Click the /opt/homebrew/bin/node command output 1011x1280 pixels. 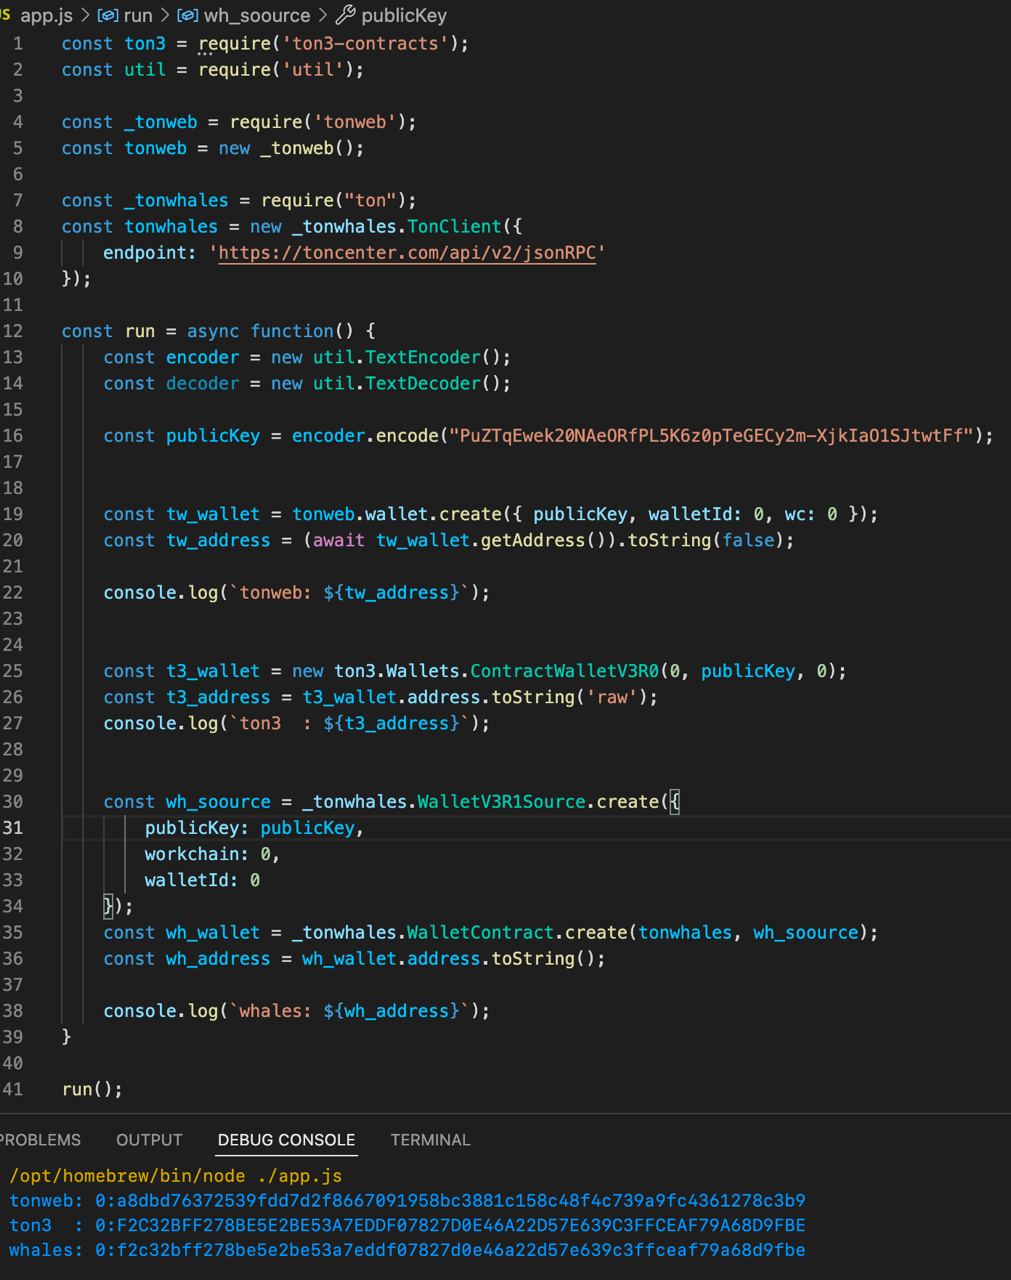(x=176, y=1176)
